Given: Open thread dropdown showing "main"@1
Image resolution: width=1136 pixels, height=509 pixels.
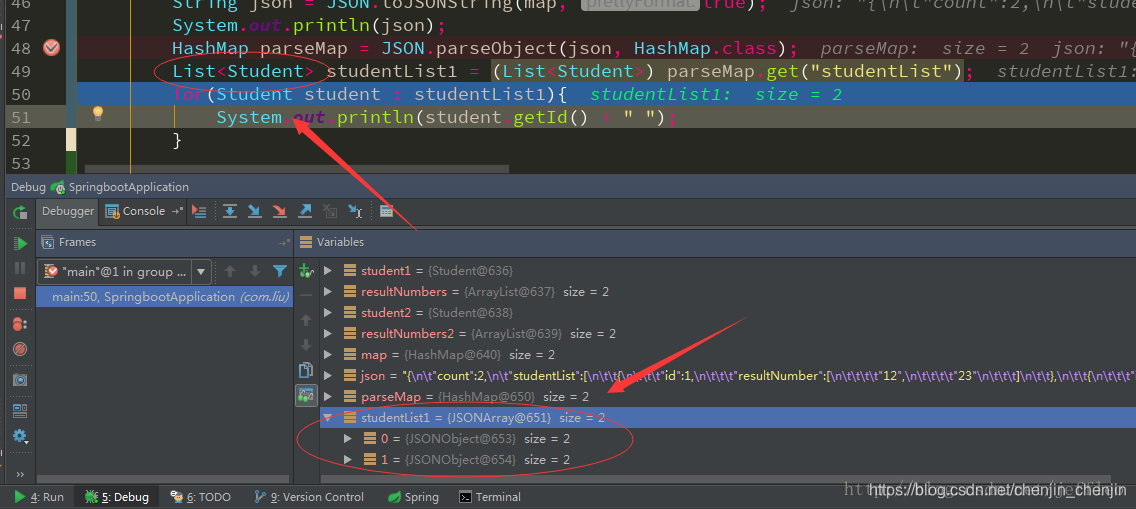Looking at the screenshot, I should tap(125, 272).
